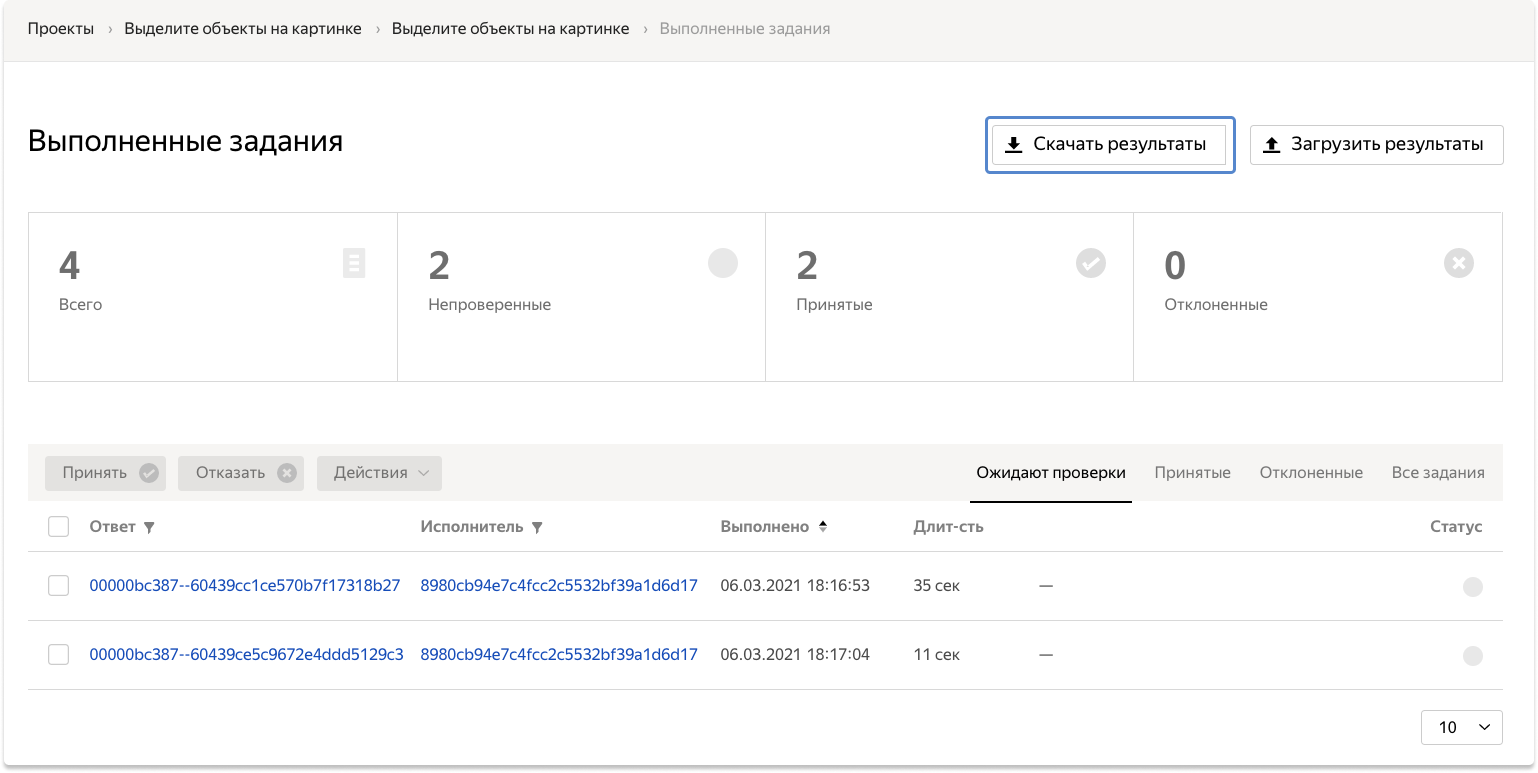The width and height of the screenshot is (1538, 773).
Task: Click the filter icon next to Ответ
Action: pyautogui.click(x=149, y=527)
